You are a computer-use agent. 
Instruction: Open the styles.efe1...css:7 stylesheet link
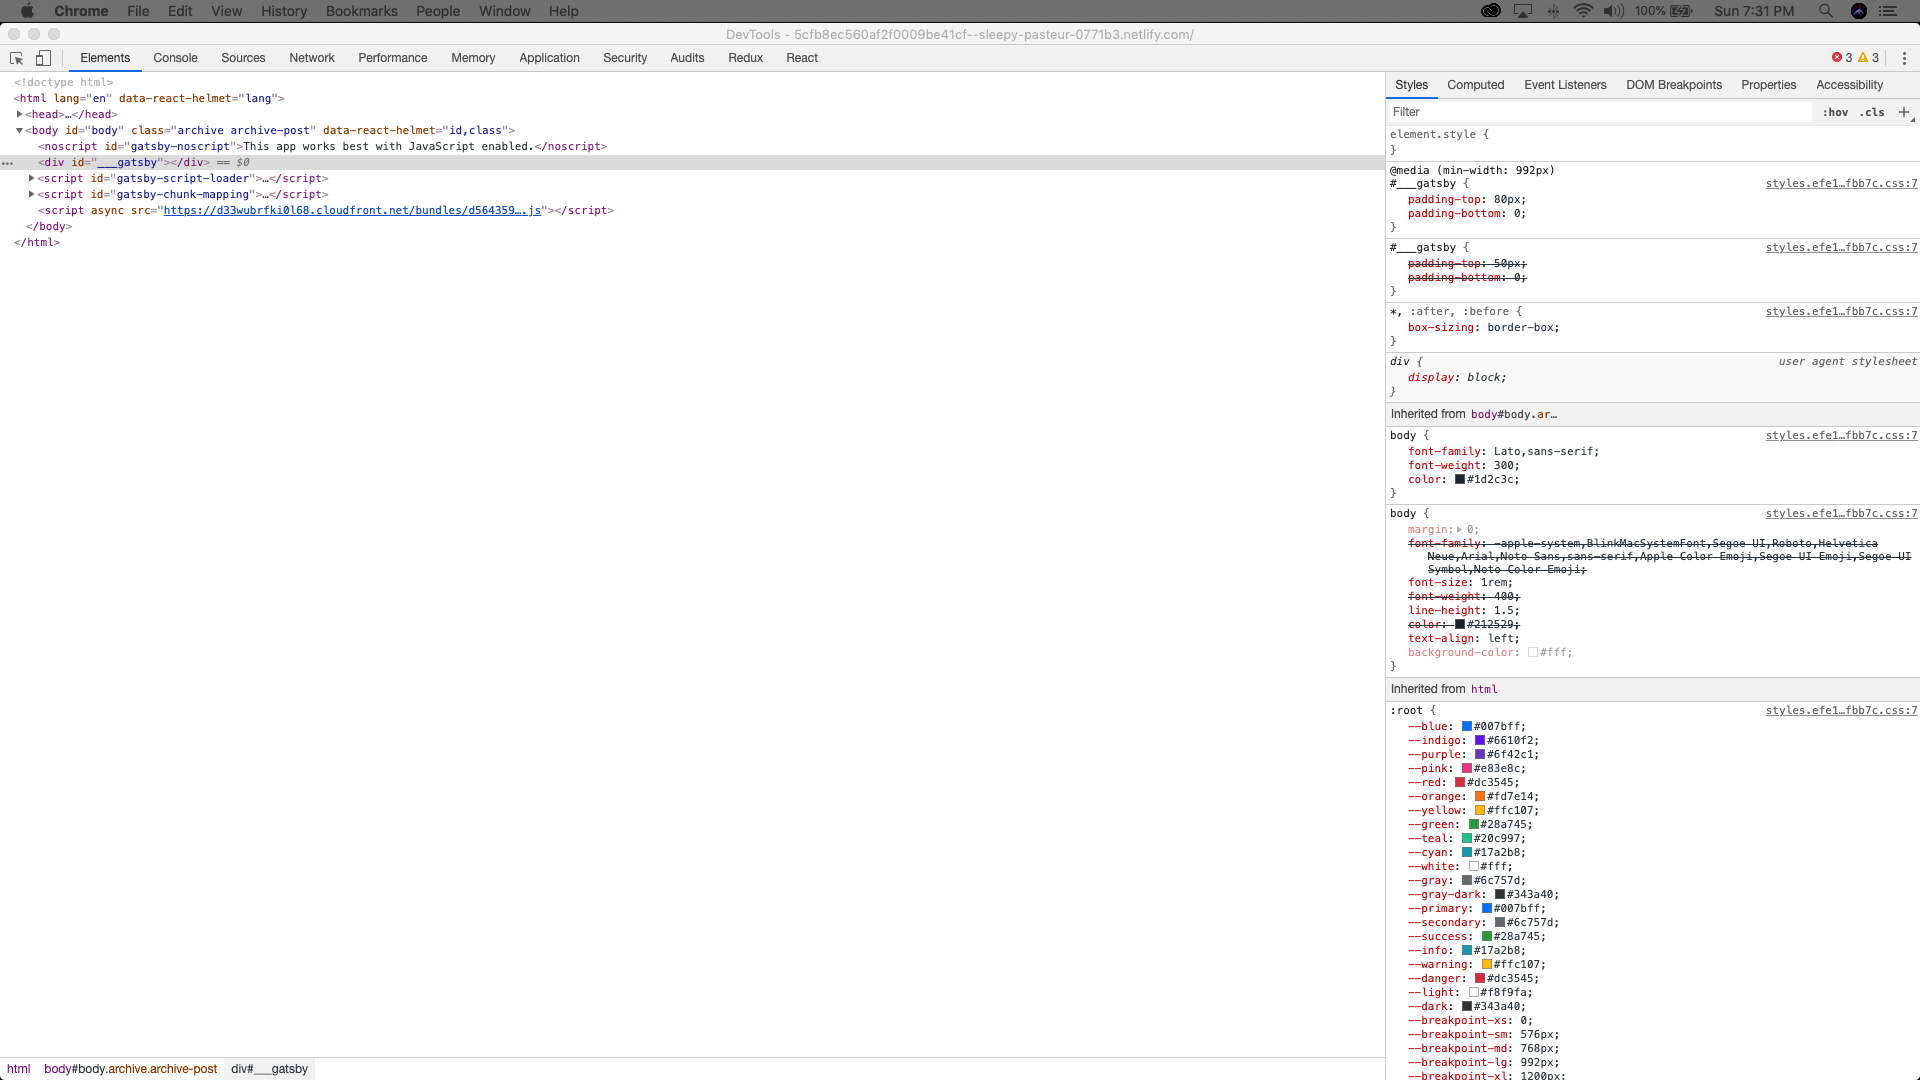pyautogui.click(x=1841, y=183)
